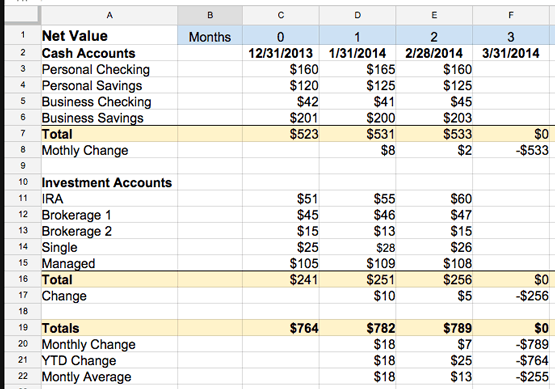This screenshot has width=555, height=389.
Task: Click the bold $764 Totals cell
Action: click(281, 328)
